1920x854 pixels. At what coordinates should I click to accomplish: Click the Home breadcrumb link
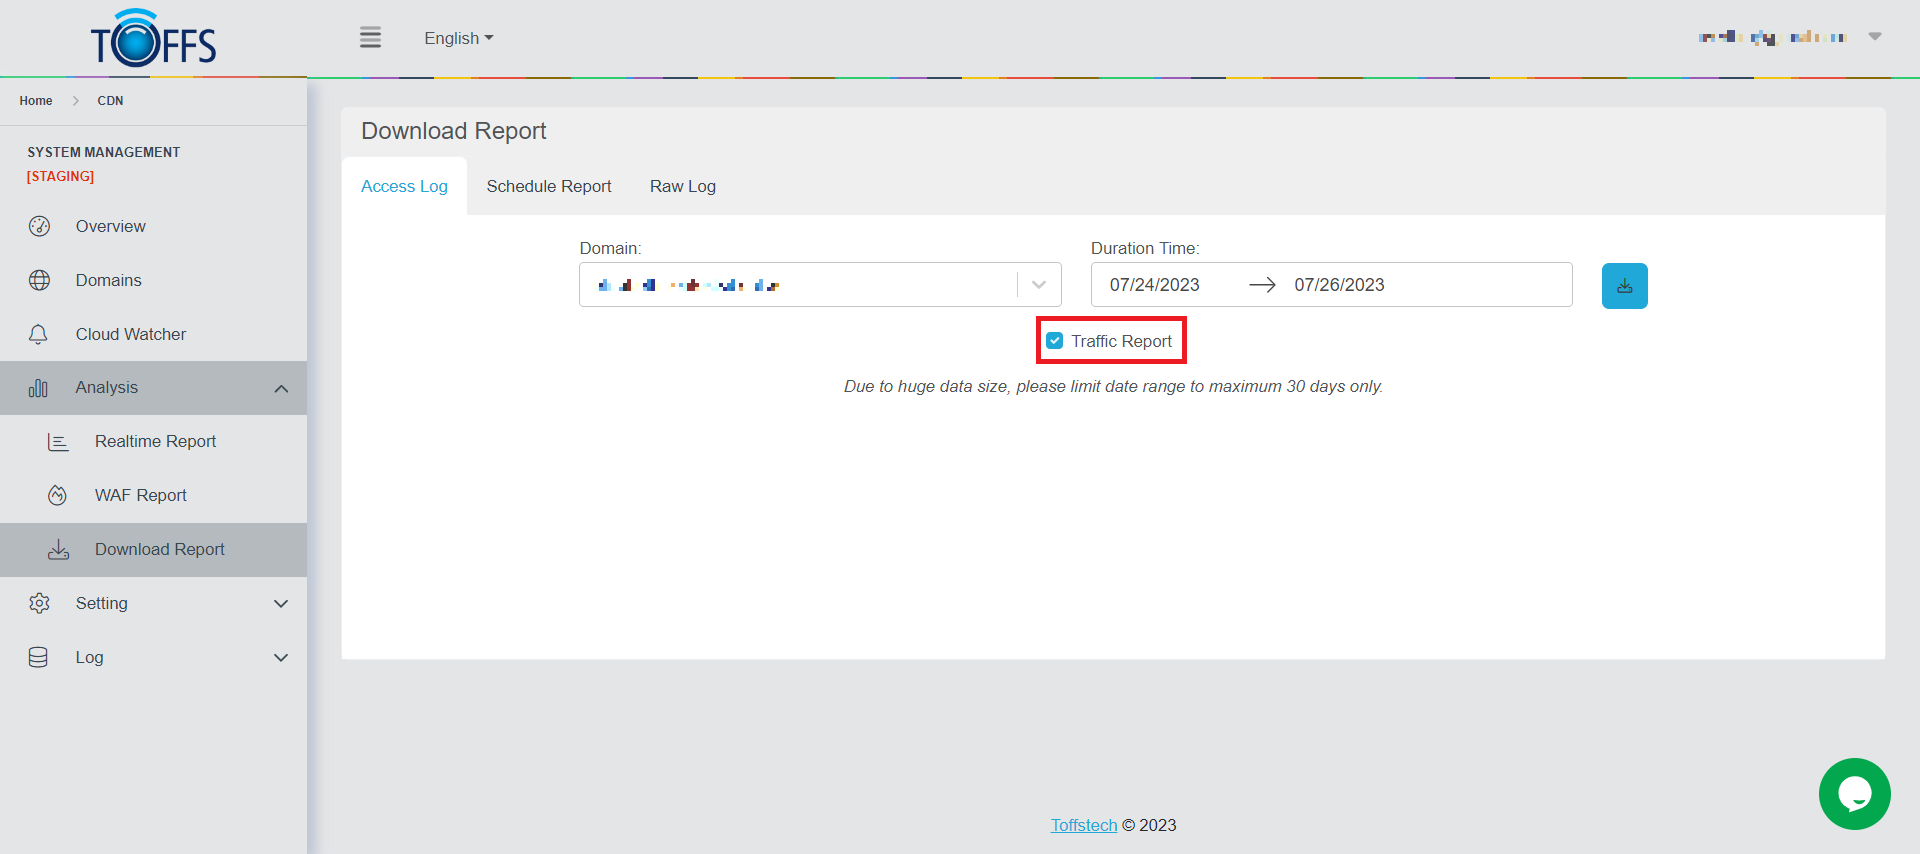pyautogui.click(x=36, y=101)
